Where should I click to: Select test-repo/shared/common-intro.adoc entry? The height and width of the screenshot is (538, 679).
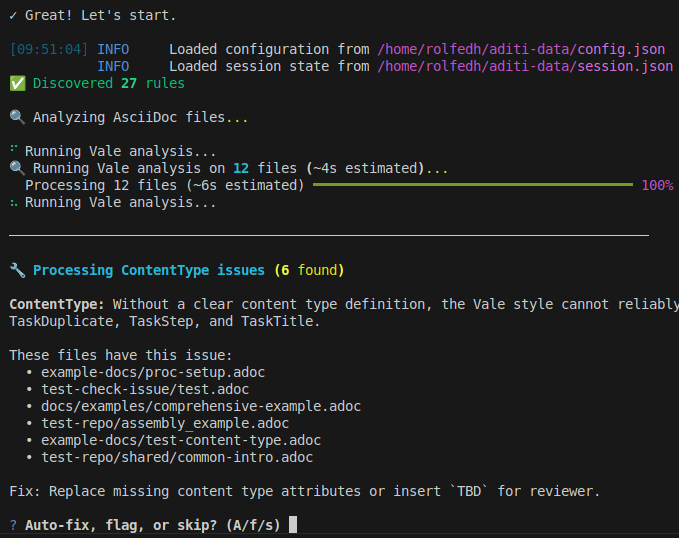click(177, 457)
